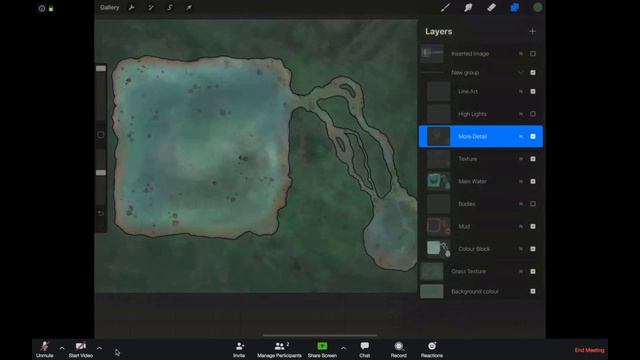Hide the Texture layer
Viewport: 640px width, 360px height.
533,159
